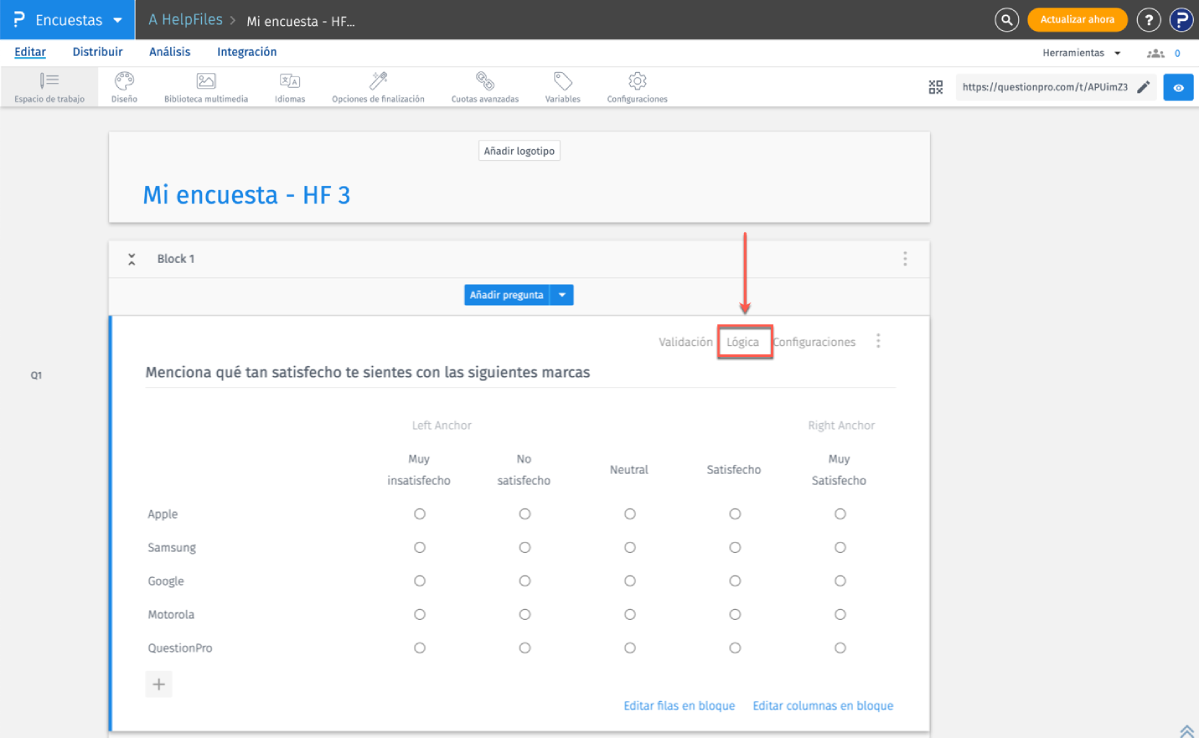Switch to Distribuir tab
1199x738 pixels.
[x=97, y=52]
